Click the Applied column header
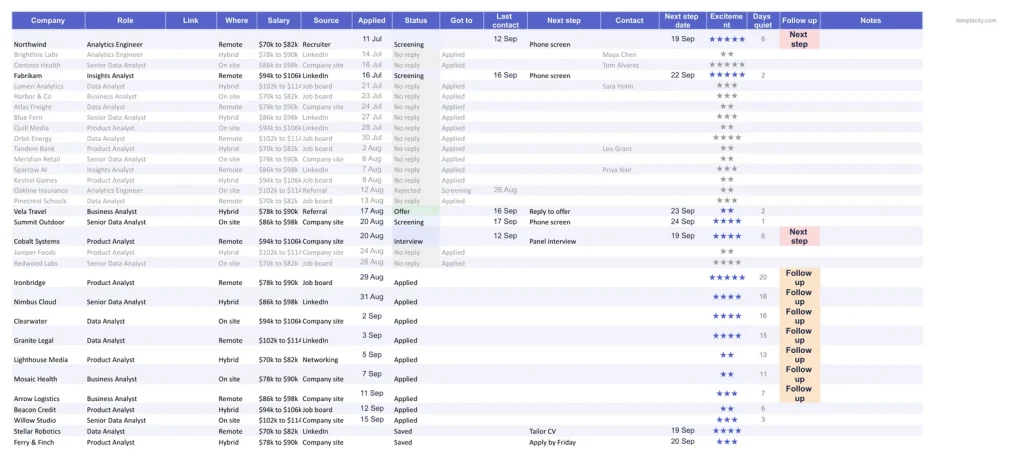This screenshot has width=1024, height=458. point(372,20)
